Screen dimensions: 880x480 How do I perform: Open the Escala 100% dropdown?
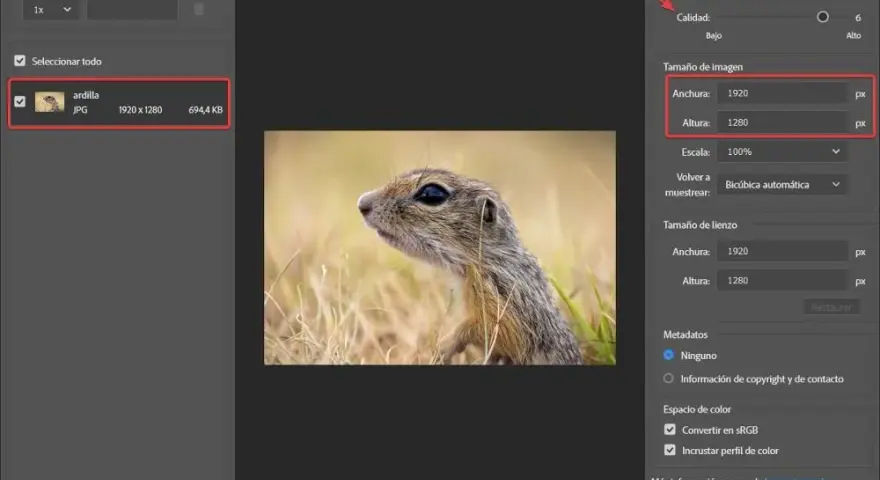point(782,152)
